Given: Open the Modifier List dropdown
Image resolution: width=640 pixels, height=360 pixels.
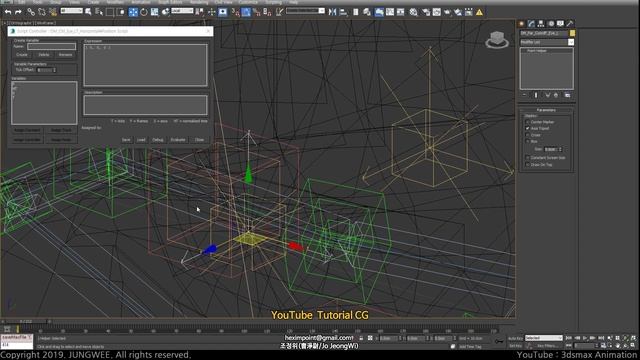Looking at the screenshot, I should coord(547,42).
